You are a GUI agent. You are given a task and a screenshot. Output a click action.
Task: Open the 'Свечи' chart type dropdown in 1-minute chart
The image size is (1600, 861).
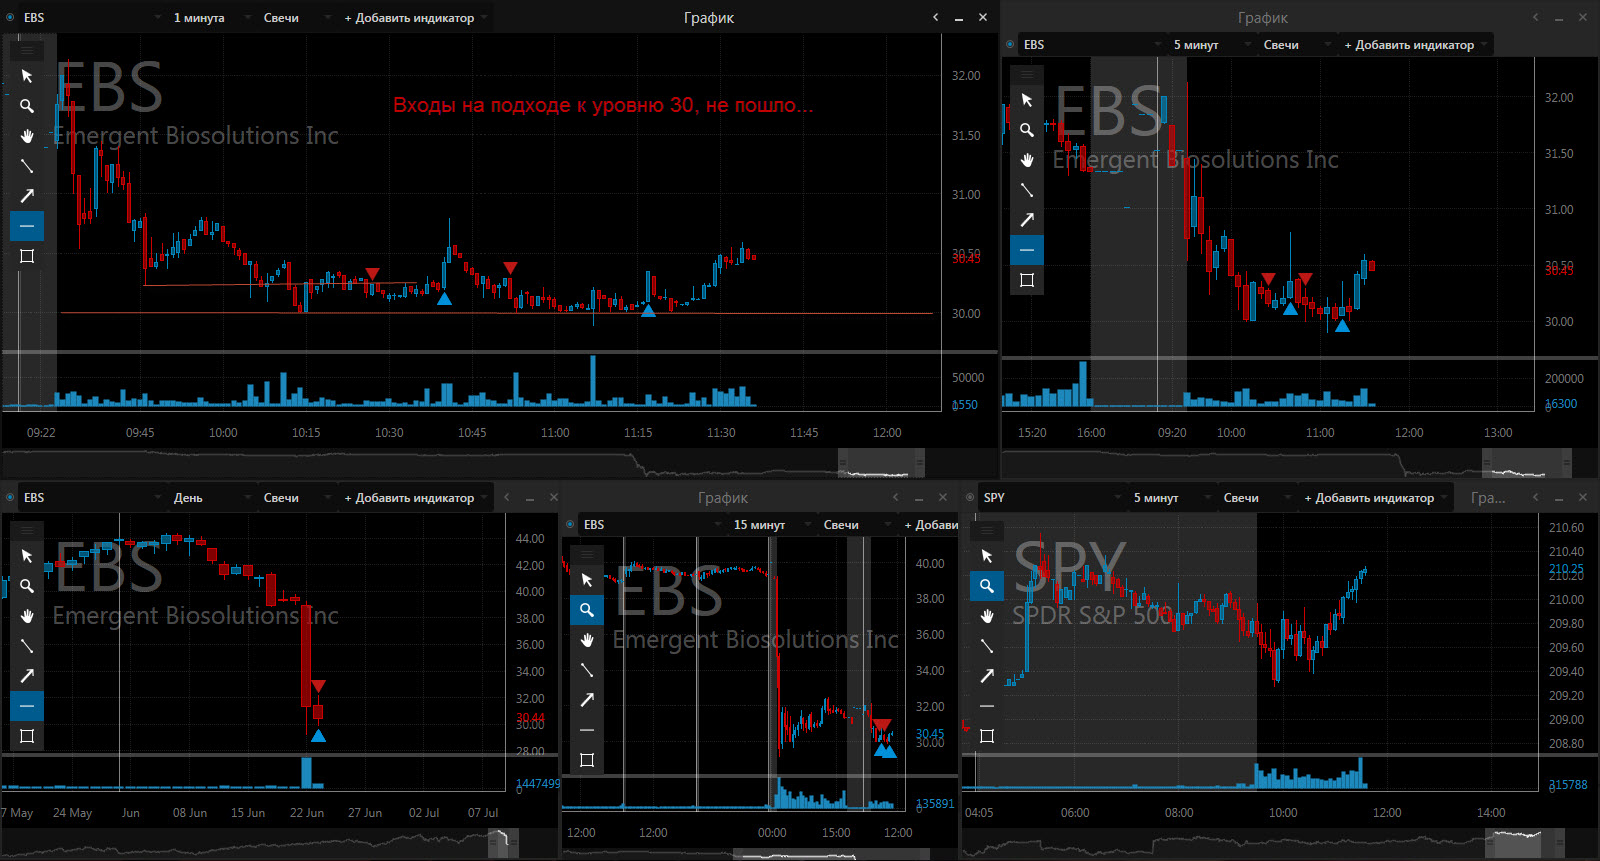click(x=295, y=18)
